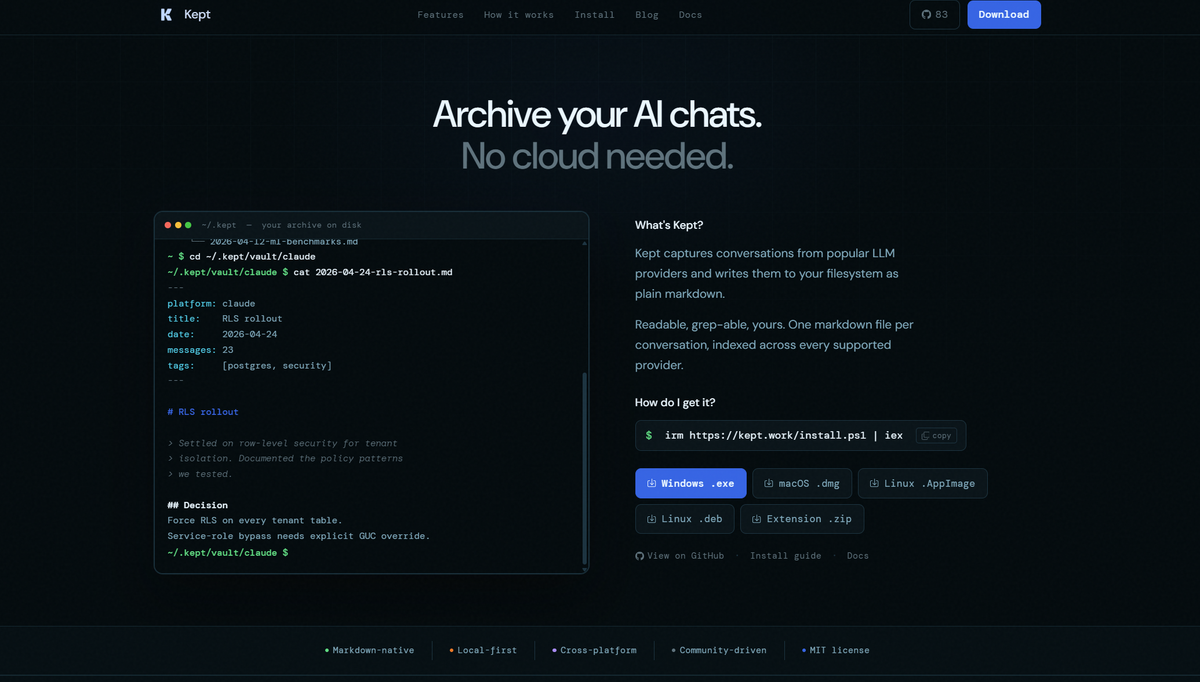
Task: Click the terminal title '~/.kept — your archive on disk'
Action: tap(281, 225)
